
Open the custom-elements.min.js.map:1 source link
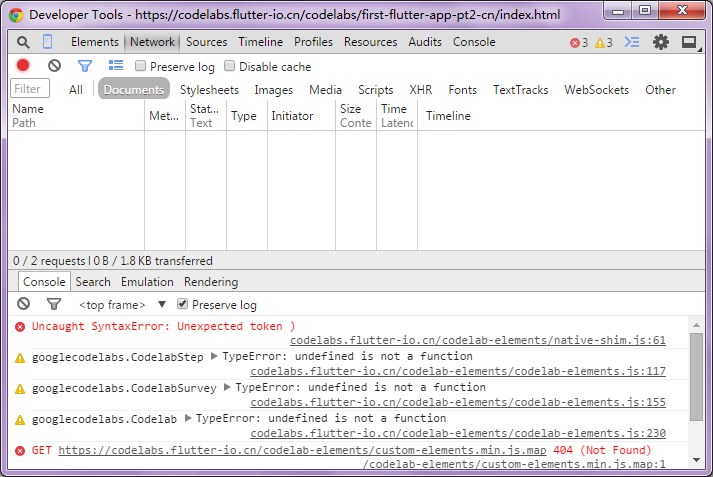click(x=514, y=464)
